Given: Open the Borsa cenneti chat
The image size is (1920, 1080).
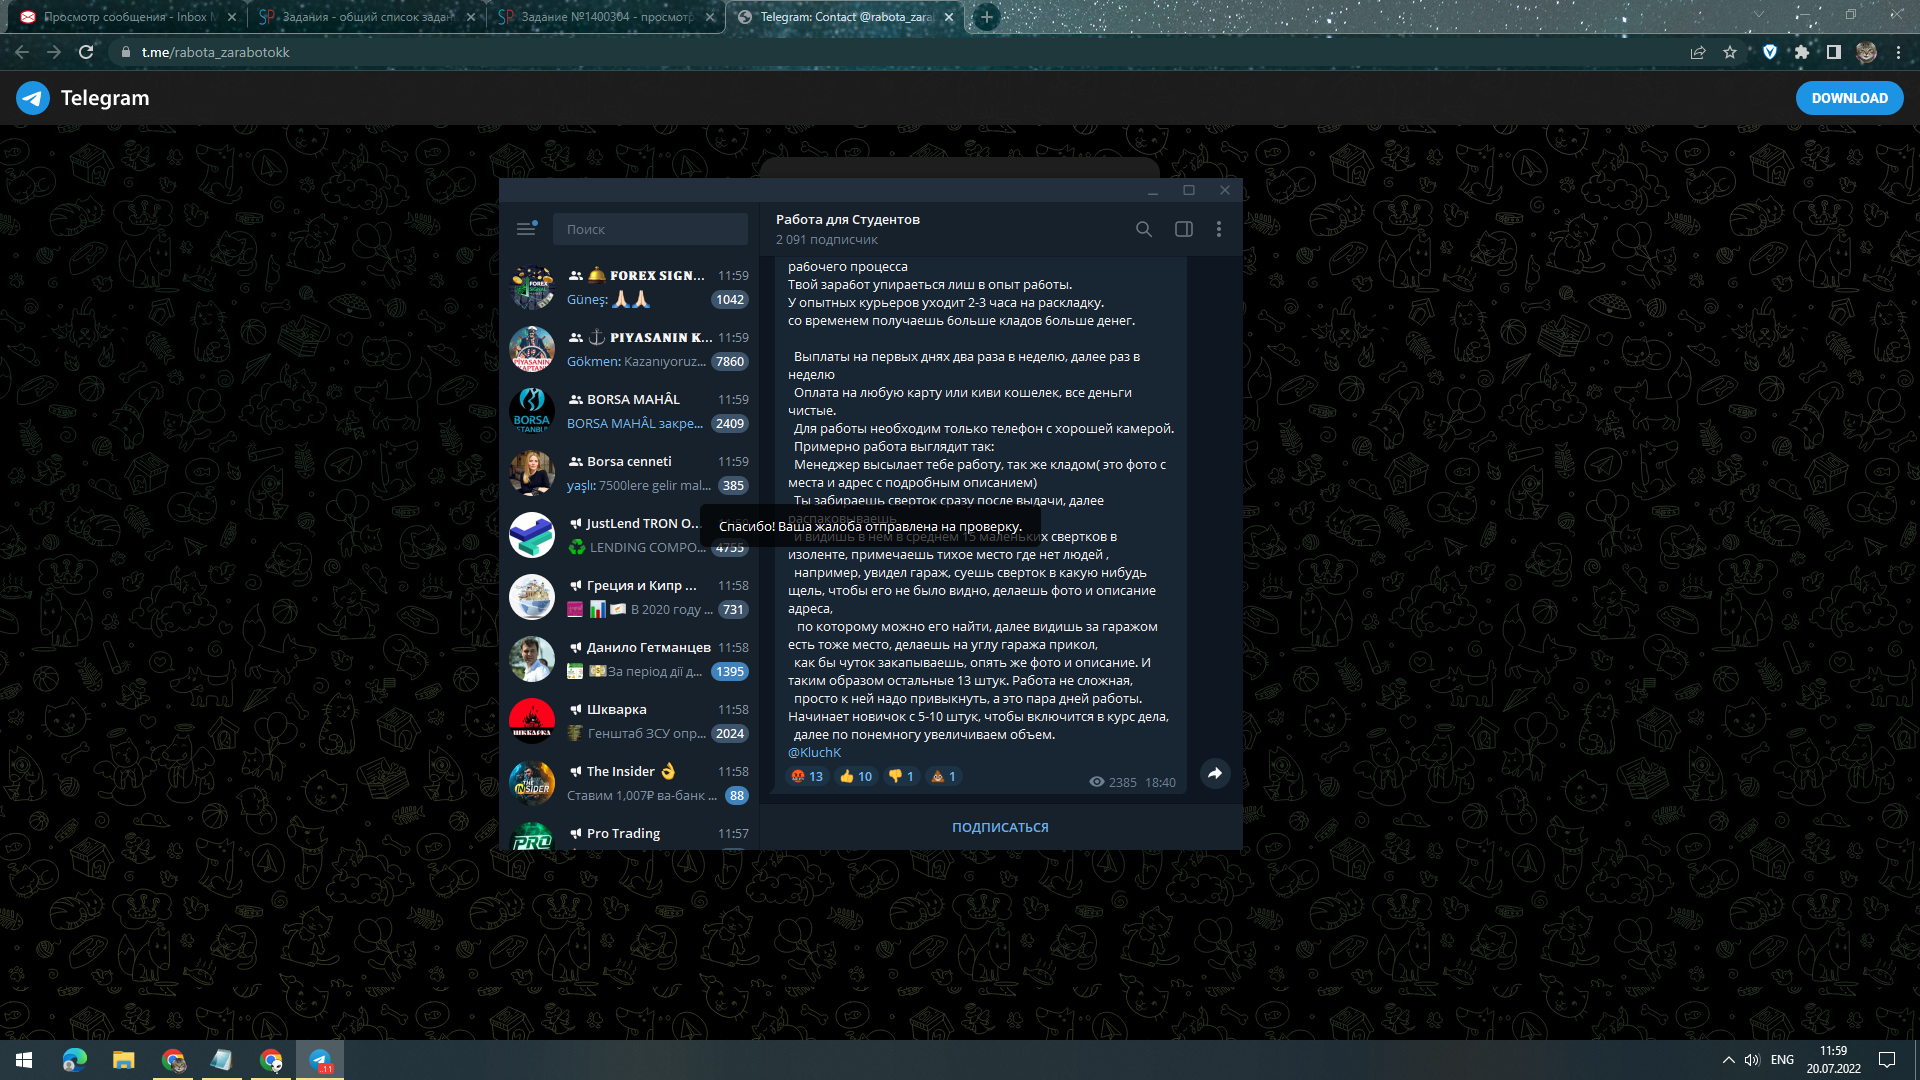Looking at the screenshot, I should click(629, 474).
